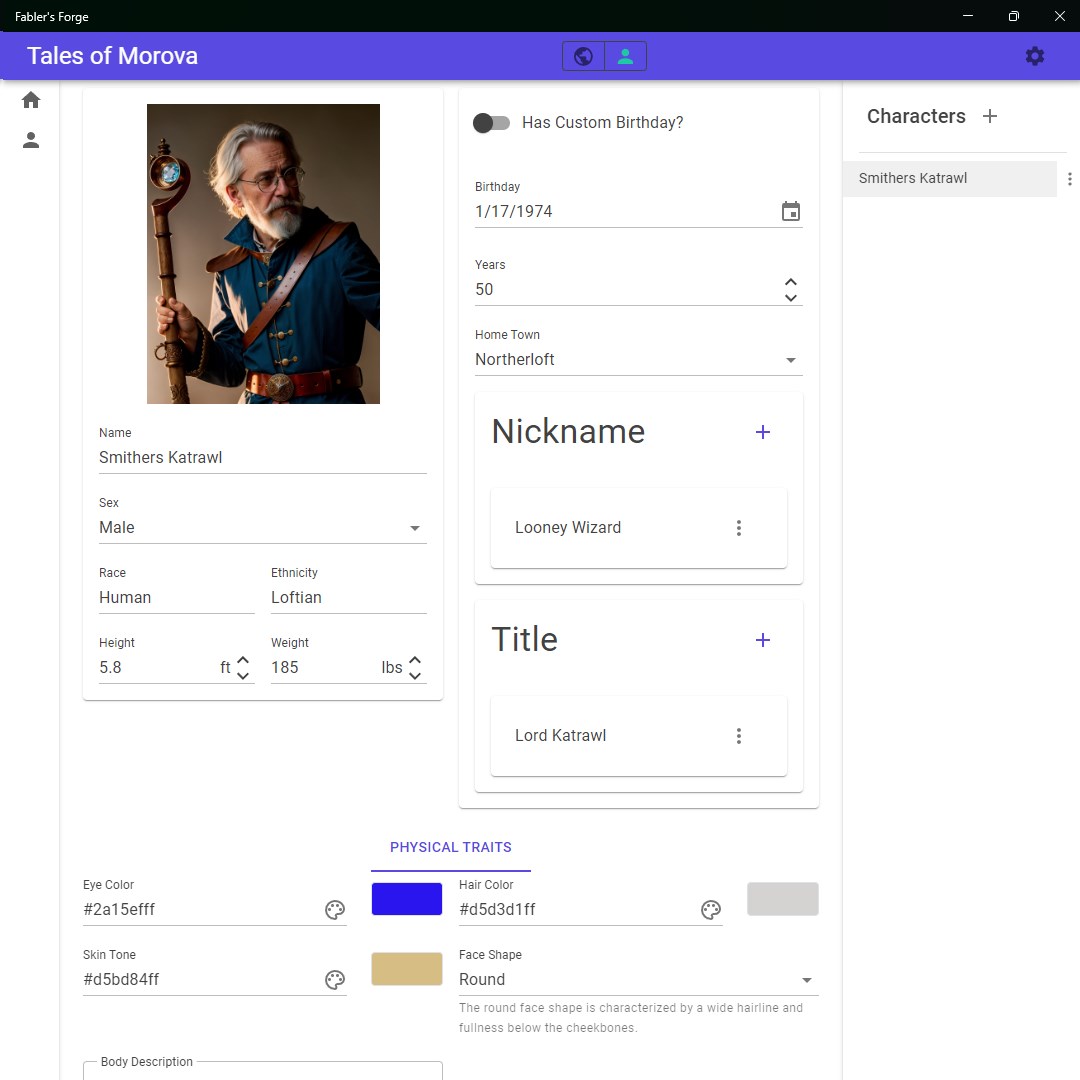Open the eye color picker palette icon
Image resolution: width=1080 pixels, height=1080 pixels.
(334, 910)
